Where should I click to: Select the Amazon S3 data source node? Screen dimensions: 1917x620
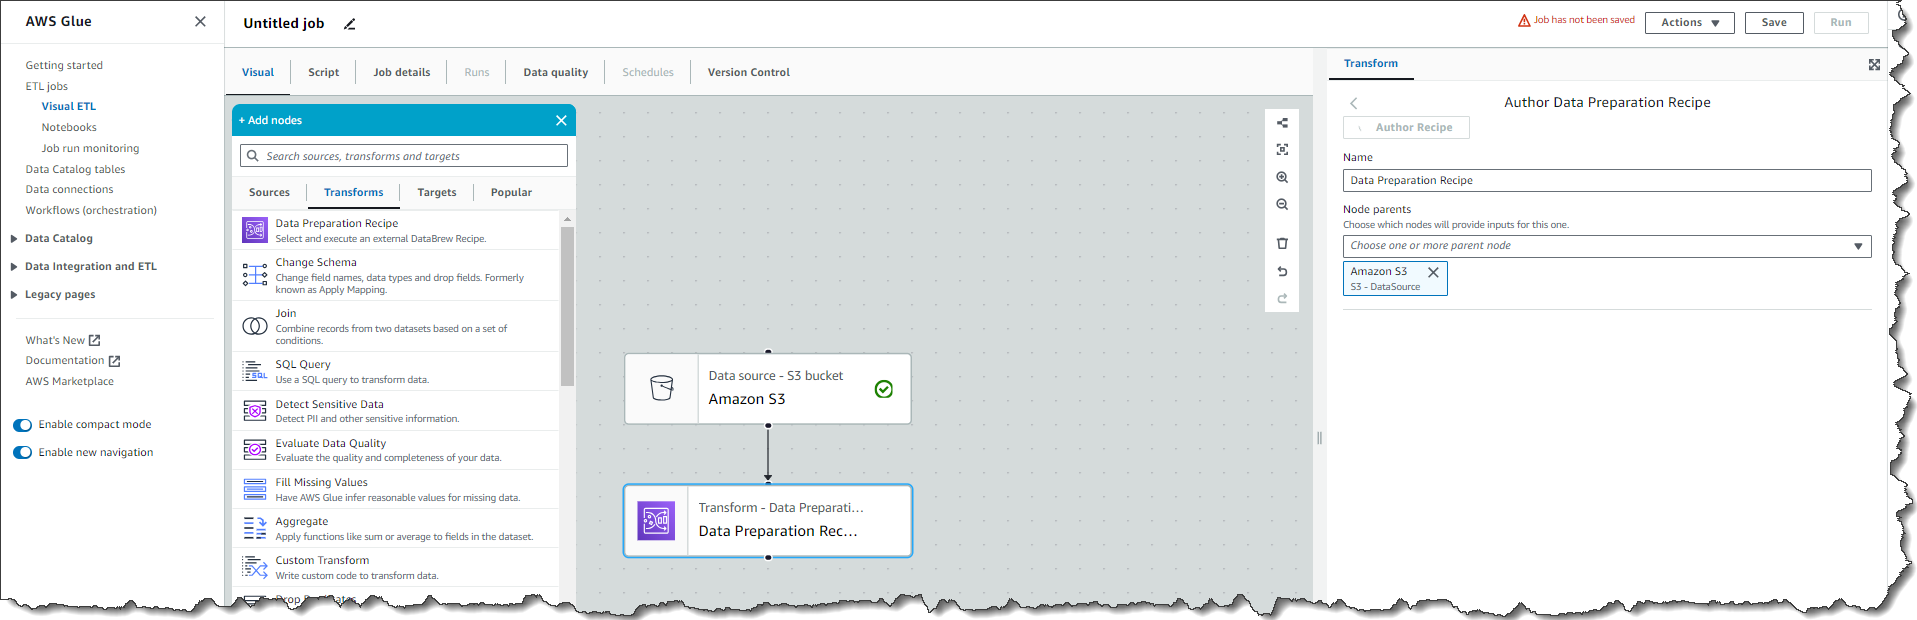point(768,389)
